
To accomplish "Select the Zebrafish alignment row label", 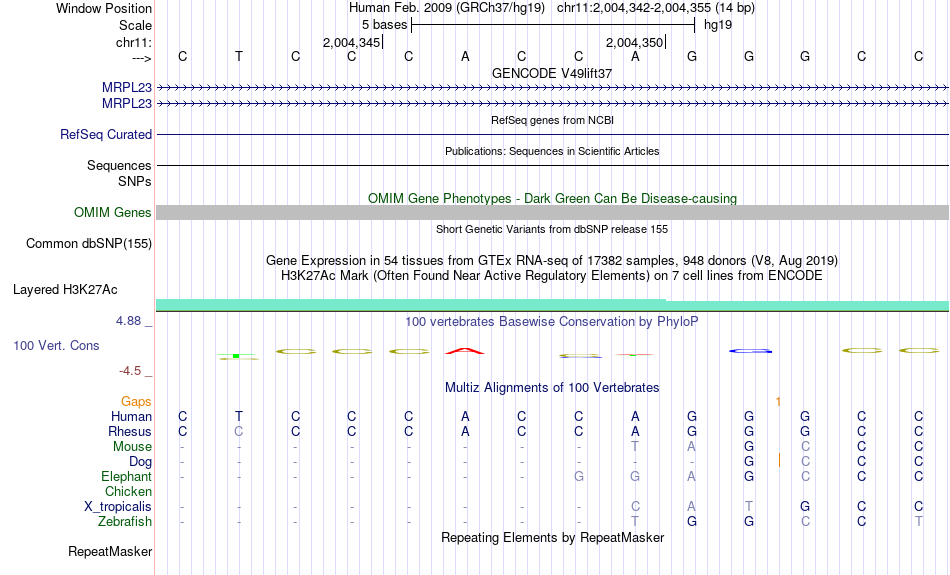I will click(125, 522).
